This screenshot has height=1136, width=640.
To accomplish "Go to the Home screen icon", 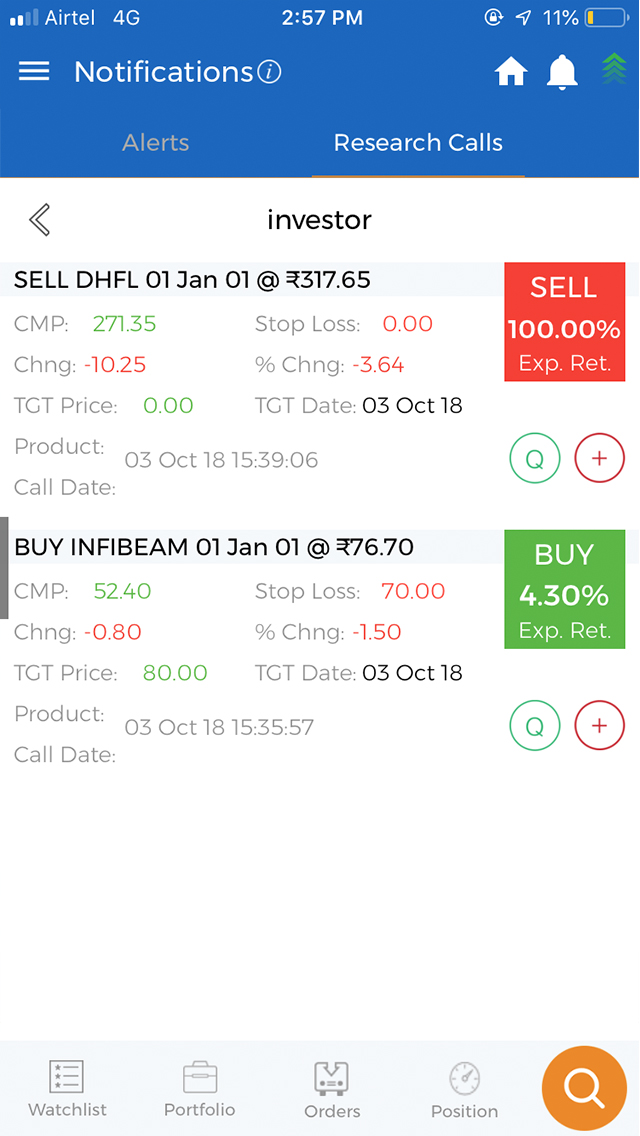I will point(511,72).
